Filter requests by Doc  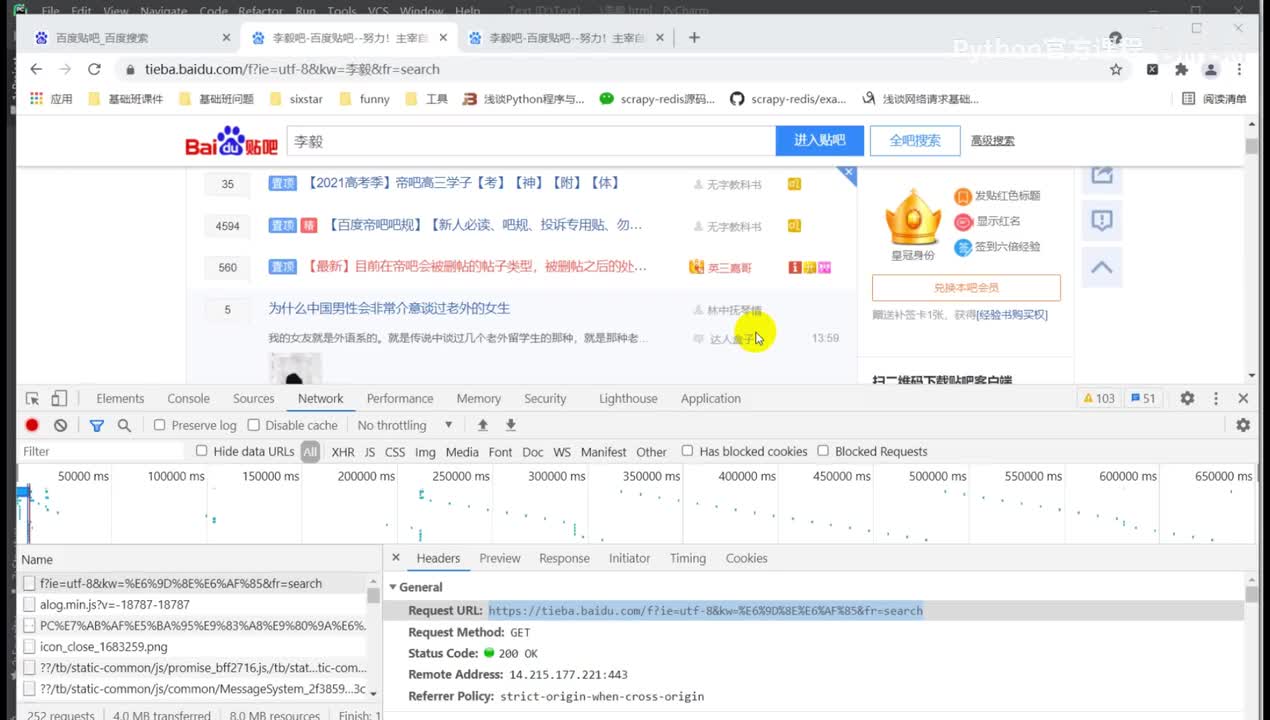tap(533, 452)
